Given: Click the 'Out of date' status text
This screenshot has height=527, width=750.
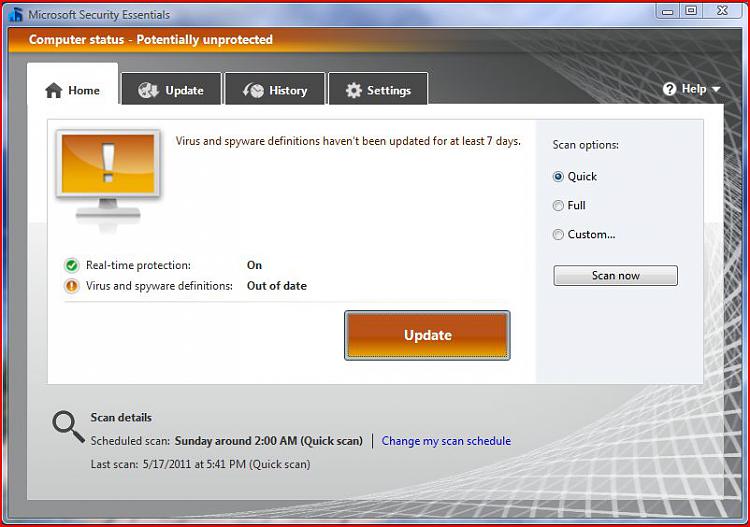Looking at the screenshot, I should tap(277, 286).
